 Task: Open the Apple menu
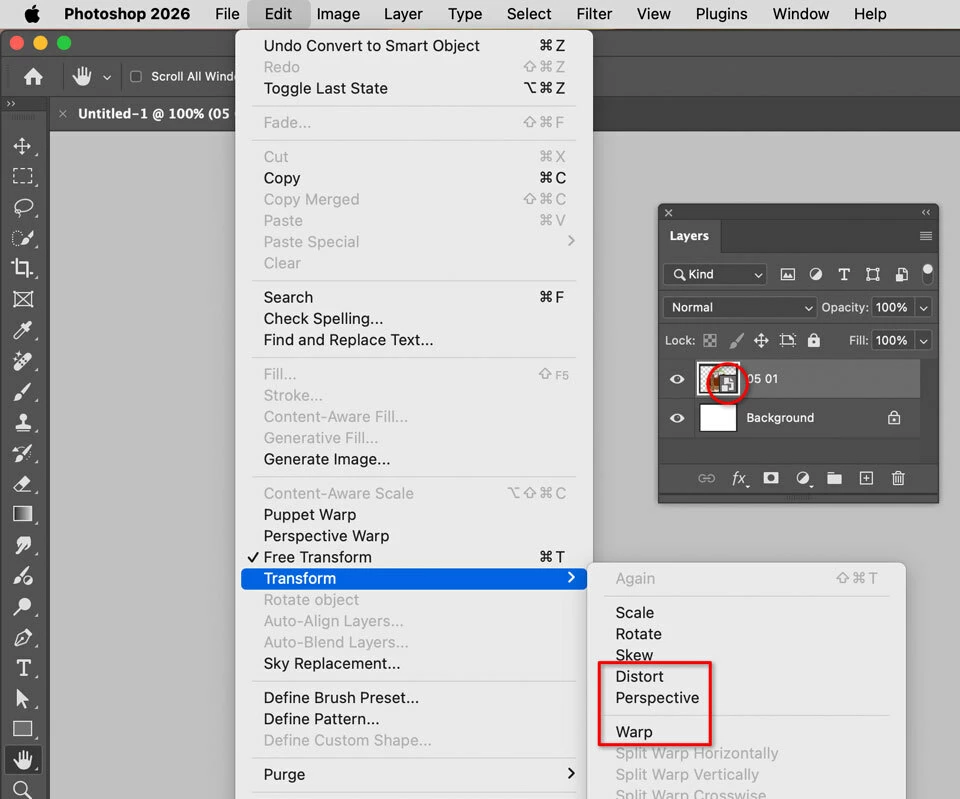[x=32, y=13]
